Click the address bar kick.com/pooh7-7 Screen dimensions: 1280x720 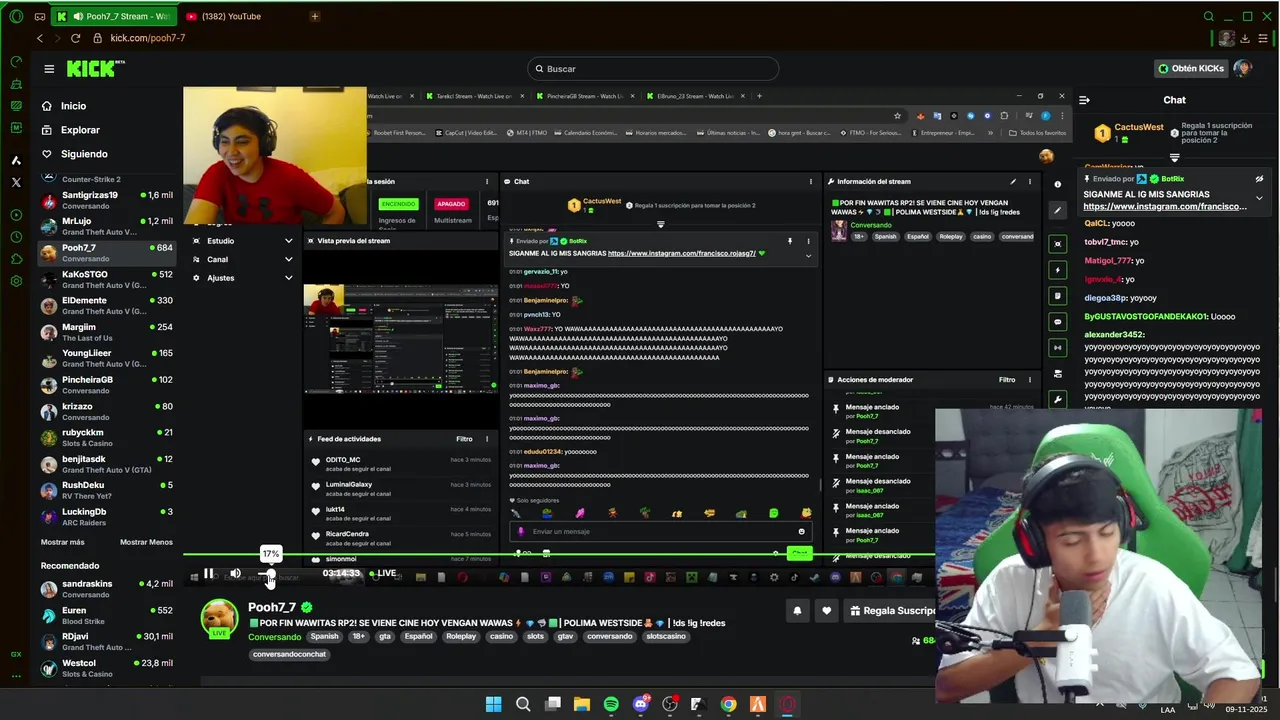click(x=147, y=38)
